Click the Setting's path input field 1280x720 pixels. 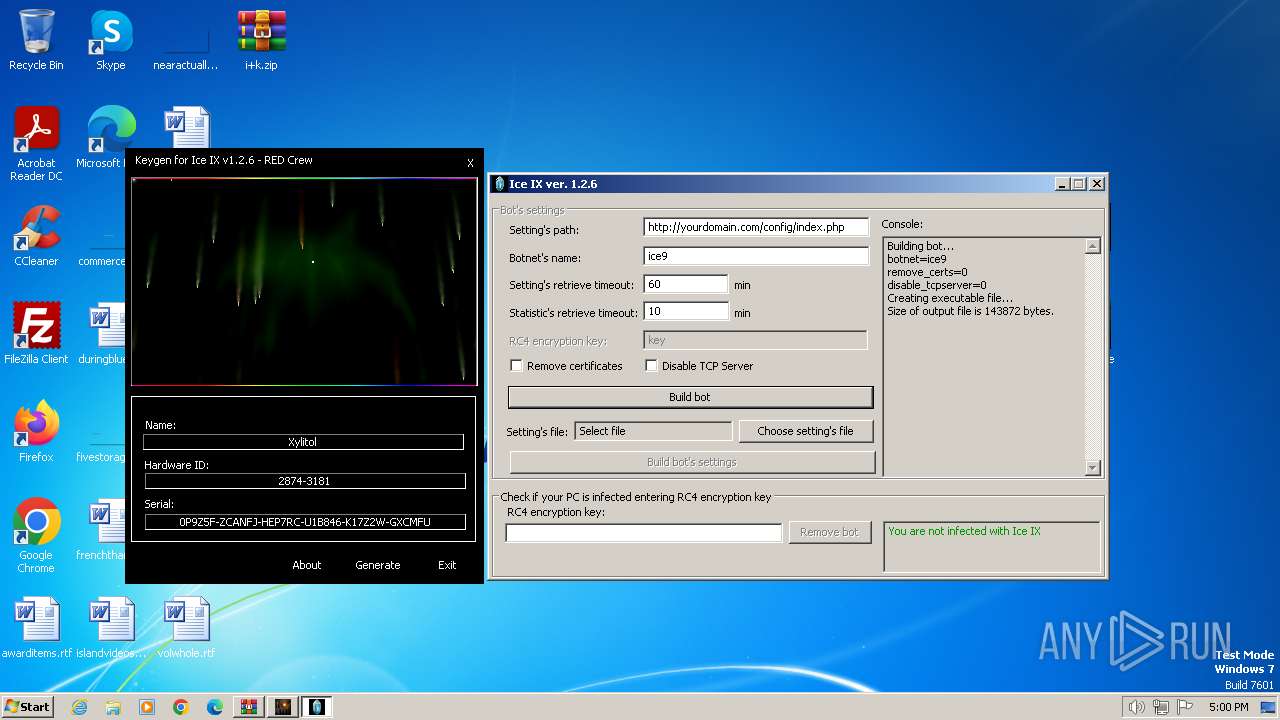pyautogui.click(x=756, y=227)
